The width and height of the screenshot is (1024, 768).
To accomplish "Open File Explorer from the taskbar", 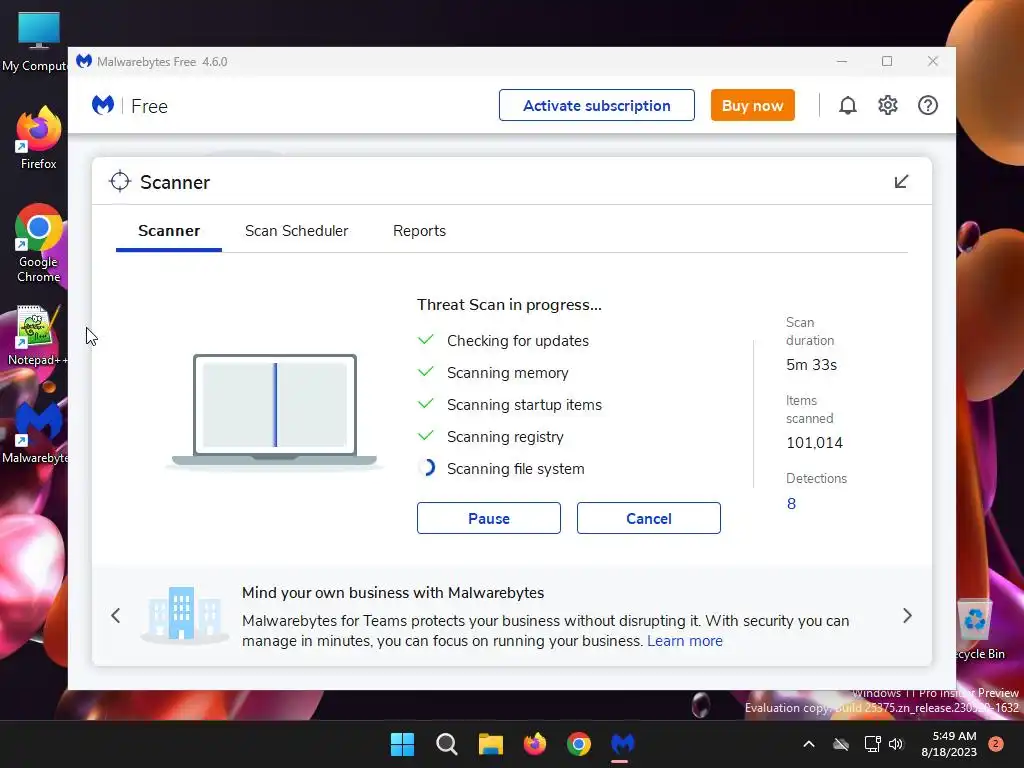I will pyautogui.click(x=490, y=744).
